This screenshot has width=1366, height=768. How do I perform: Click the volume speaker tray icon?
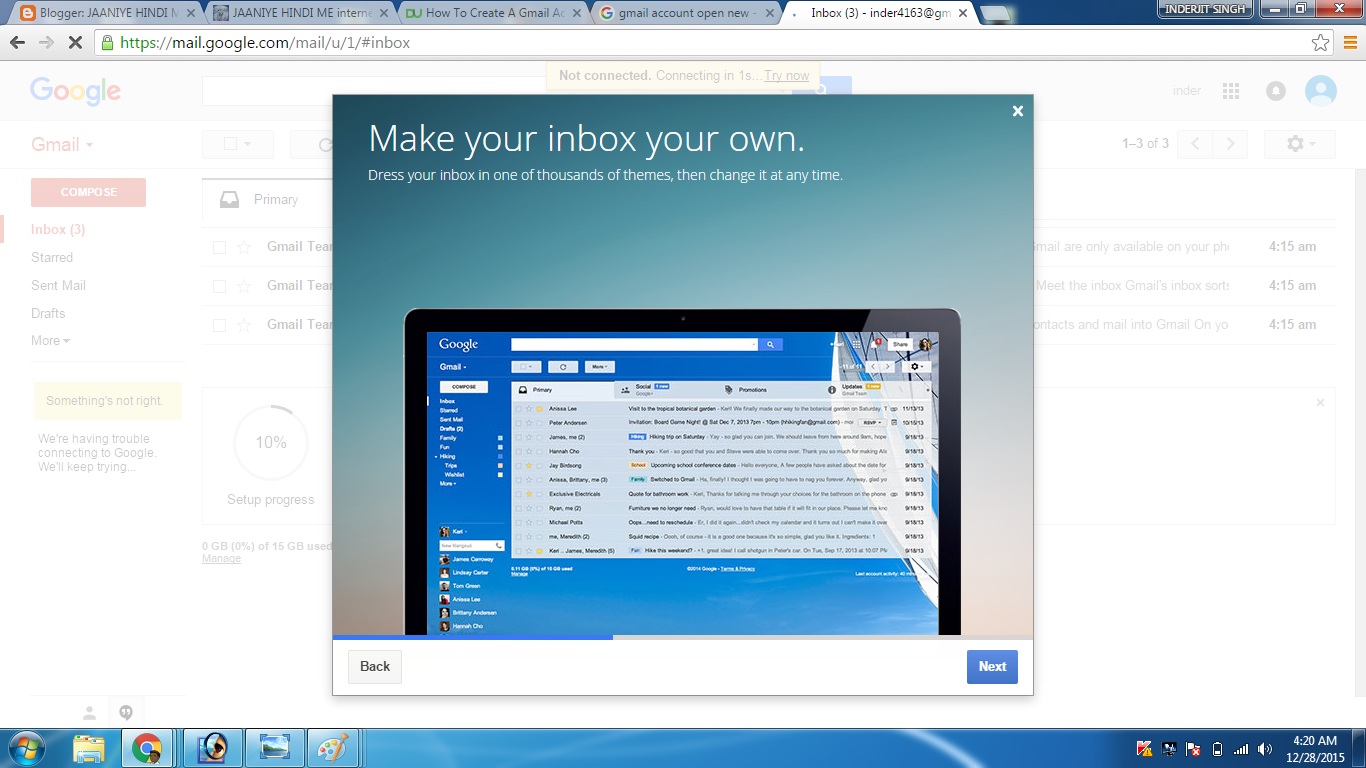[x=1265, y=748]
